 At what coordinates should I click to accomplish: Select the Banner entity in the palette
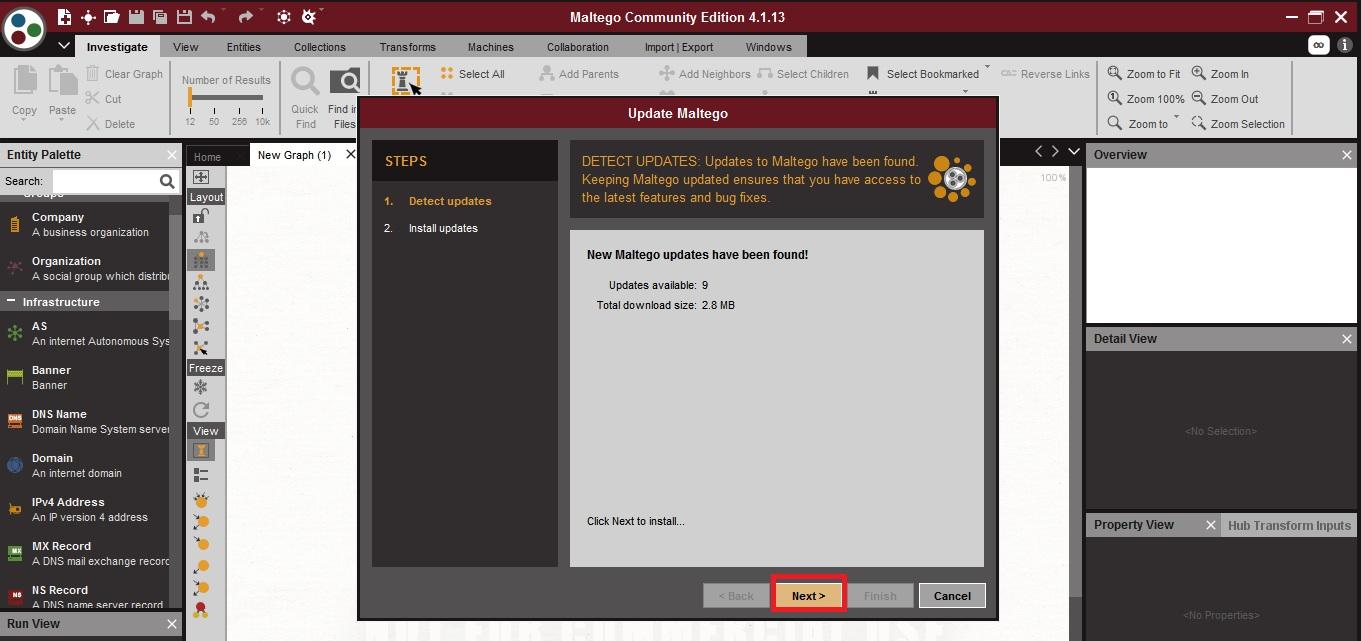point(85,377)
